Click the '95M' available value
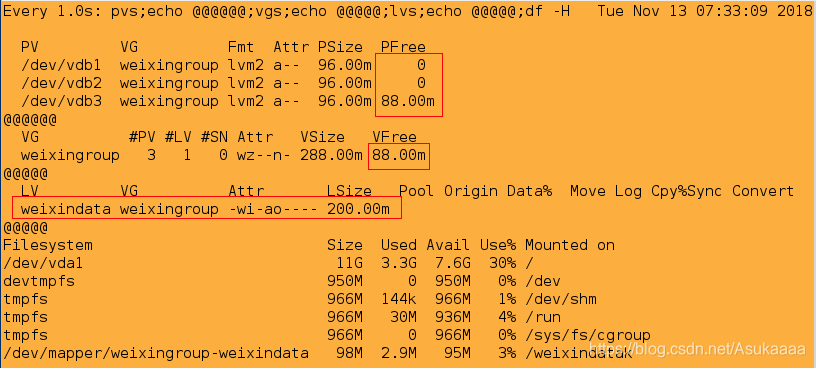The image size is (816, 368). point(457,353)
